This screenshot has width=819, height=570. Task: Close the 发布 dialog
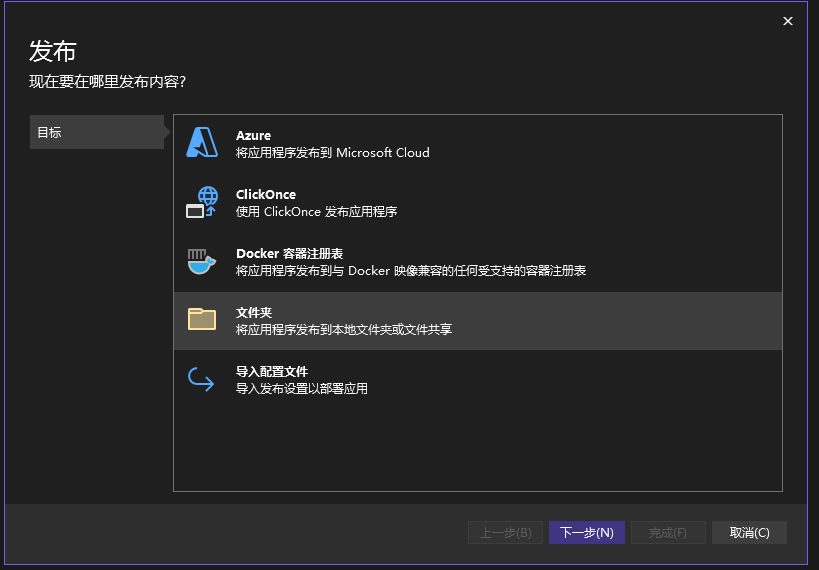[788, 21]
